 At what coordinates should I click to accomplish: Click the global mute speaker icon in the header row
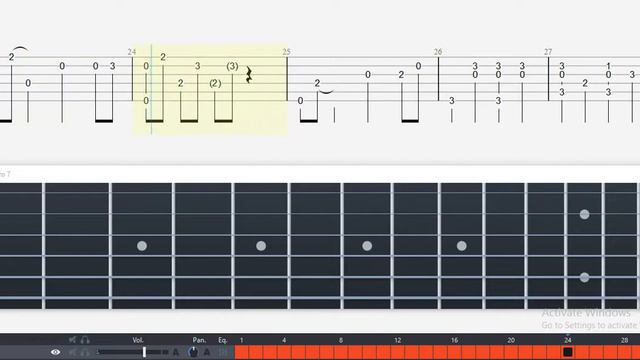coord(73,340)
